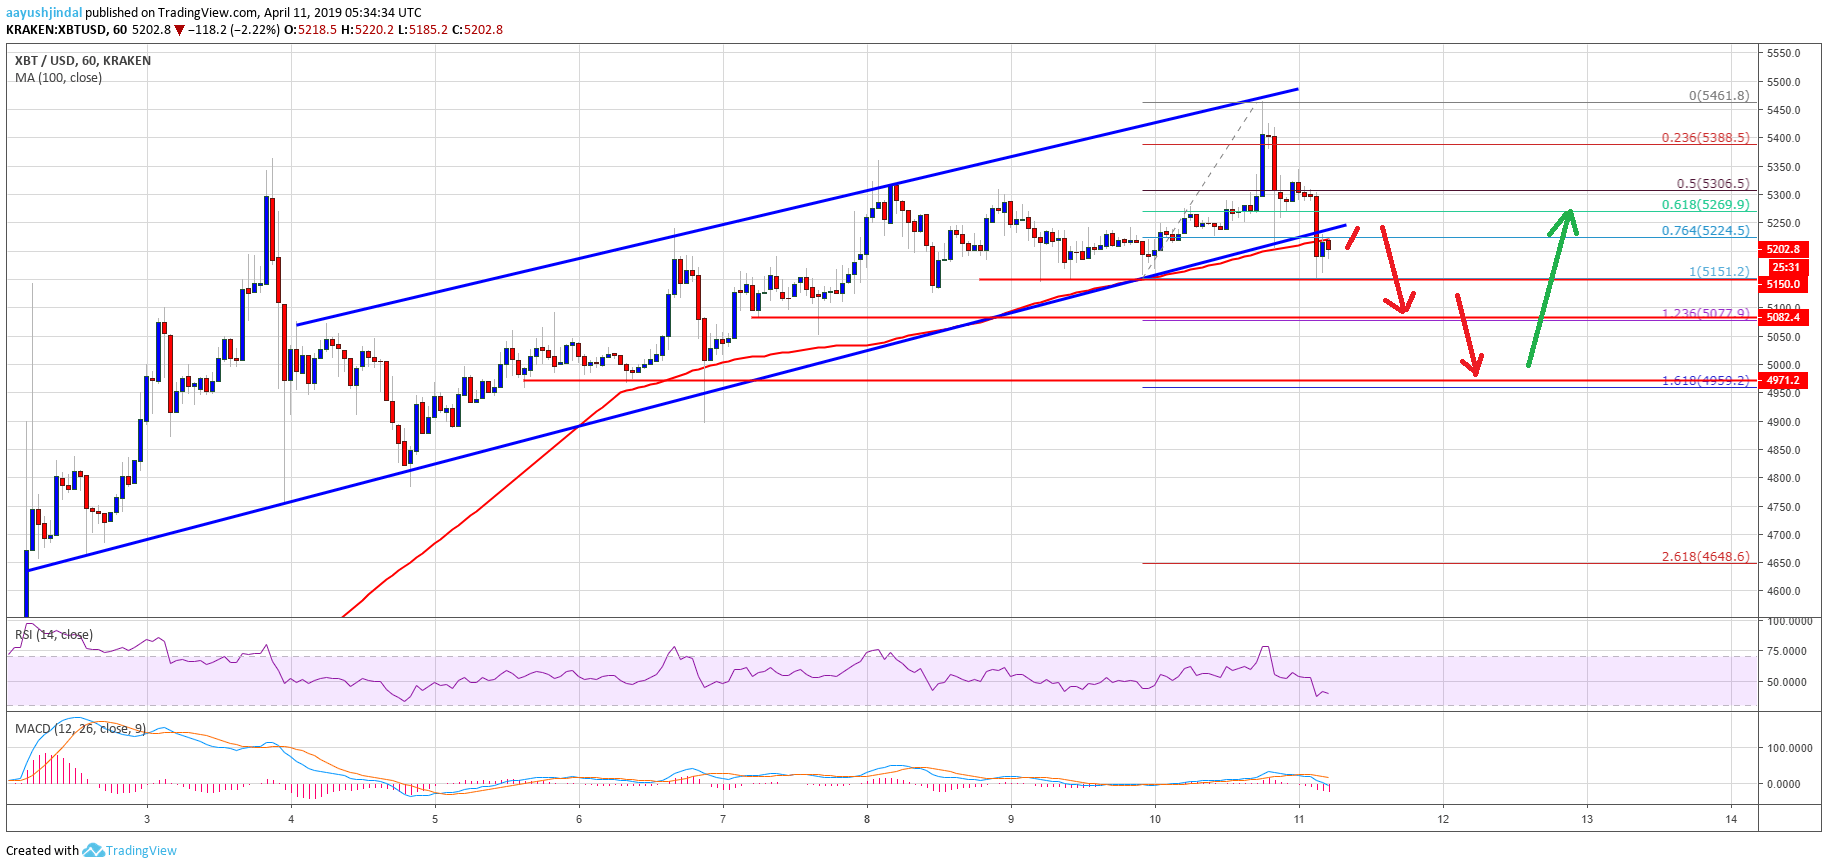Select Fibonacci label 1.618(4959.2)

(1706, 381)
